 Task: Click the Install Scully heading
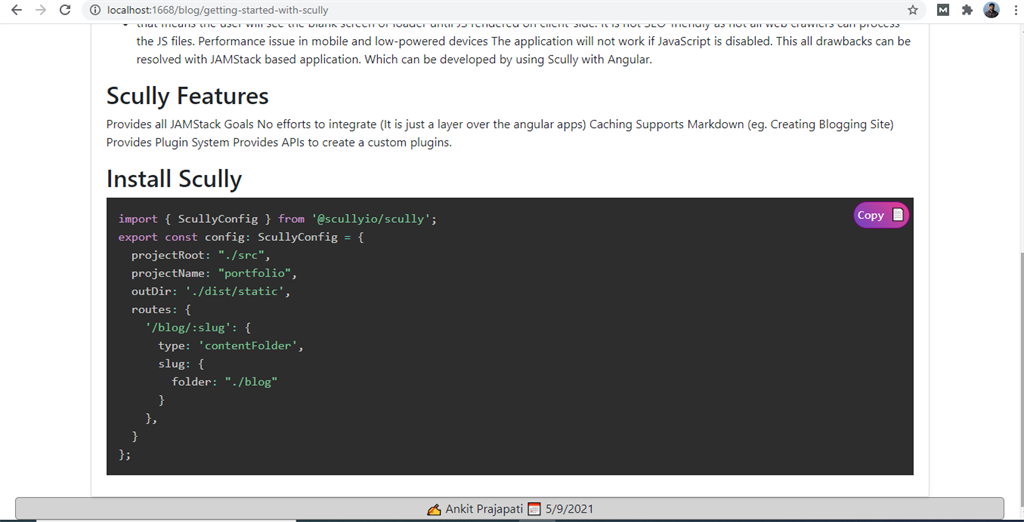[174, 178]
